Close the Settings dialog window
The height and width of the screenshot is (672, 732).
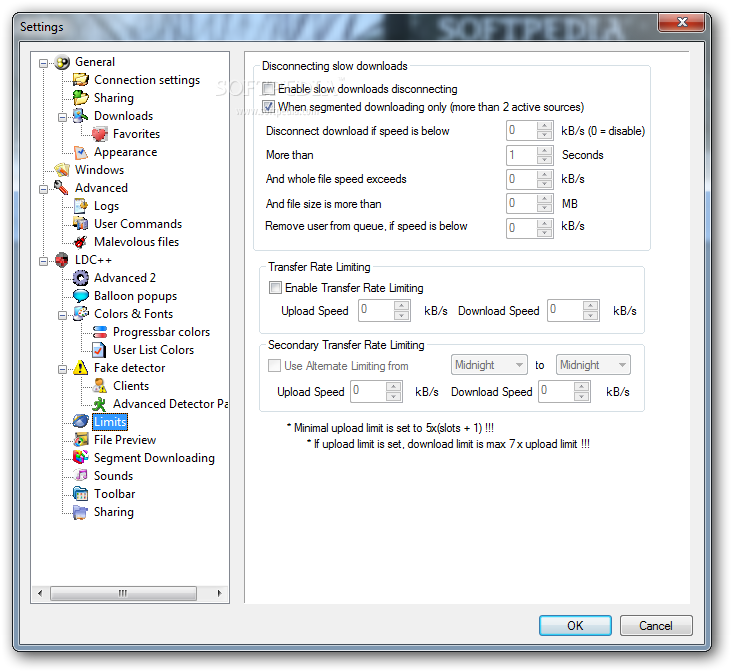(682, 22)
